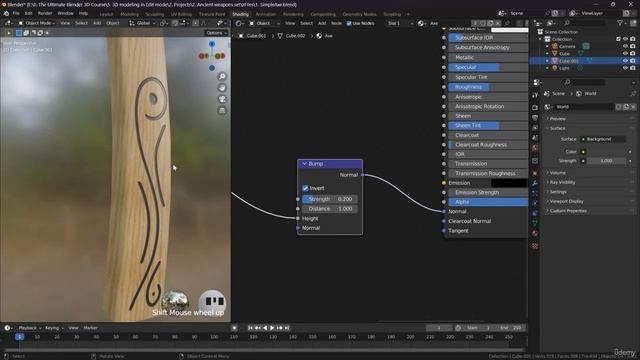640x360 pixels.
Task: Play the animation in reverse
Action: point(265,328)
